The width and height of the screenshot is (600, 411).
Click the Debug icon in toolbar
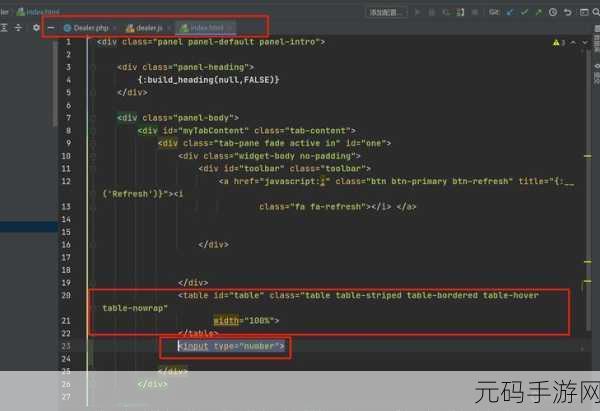click(x=432, y=12)
